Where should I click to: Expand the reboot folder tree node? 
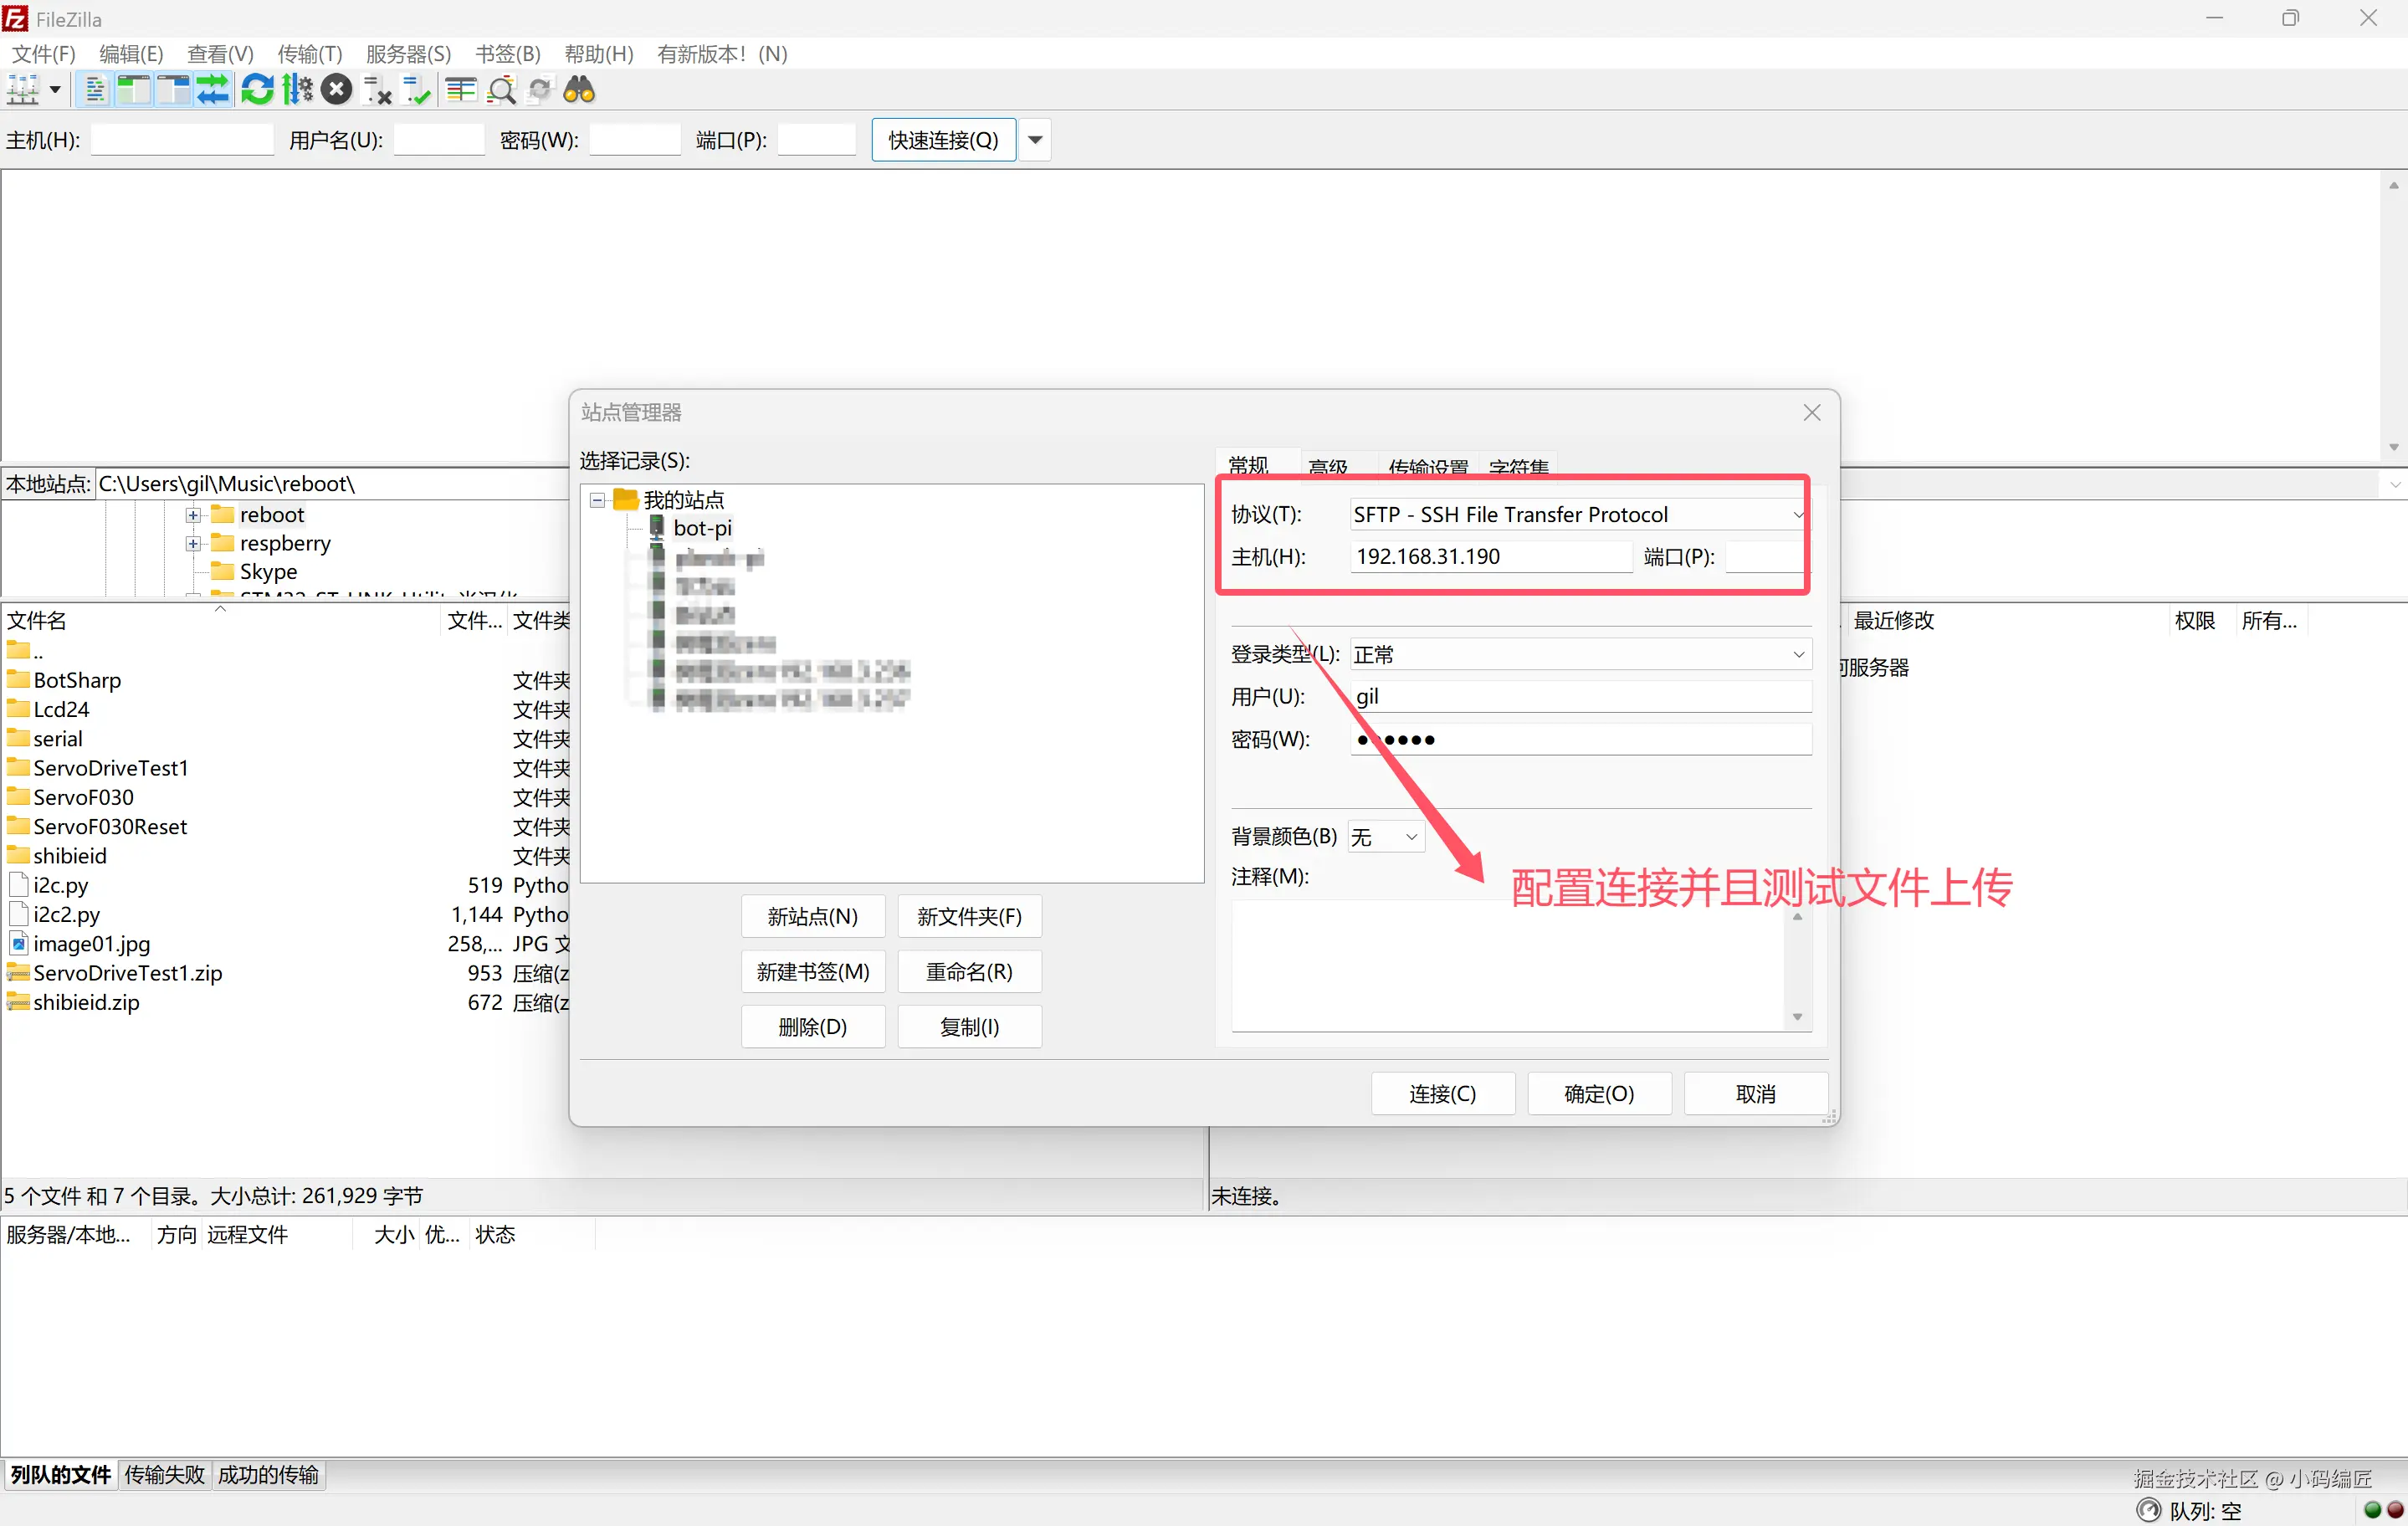coord(193,515)
